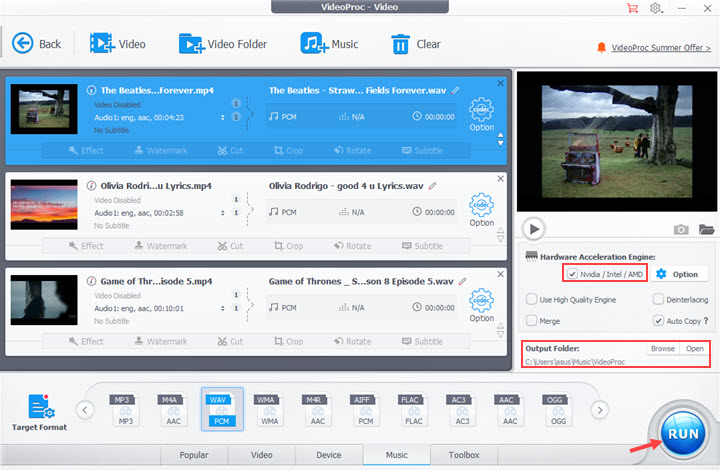Remove Game of Thrones file from list
Screen dimensions: 720x470
pos(501,274)
